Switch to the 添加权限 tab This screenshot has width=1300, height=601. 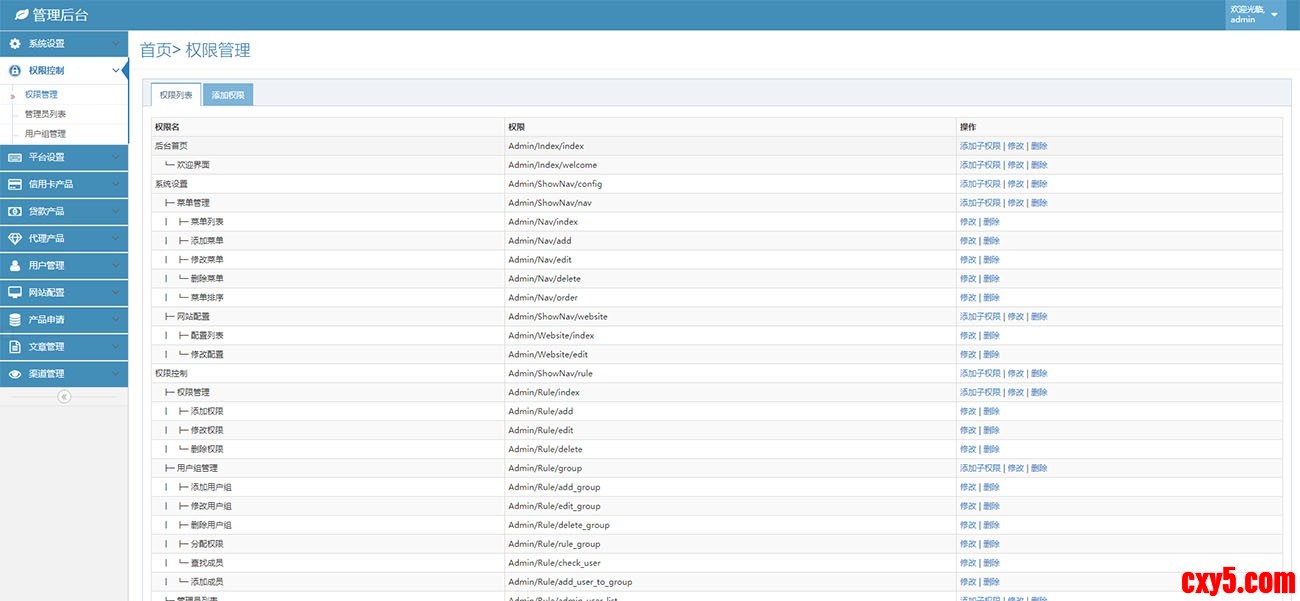tap(228, 95)
